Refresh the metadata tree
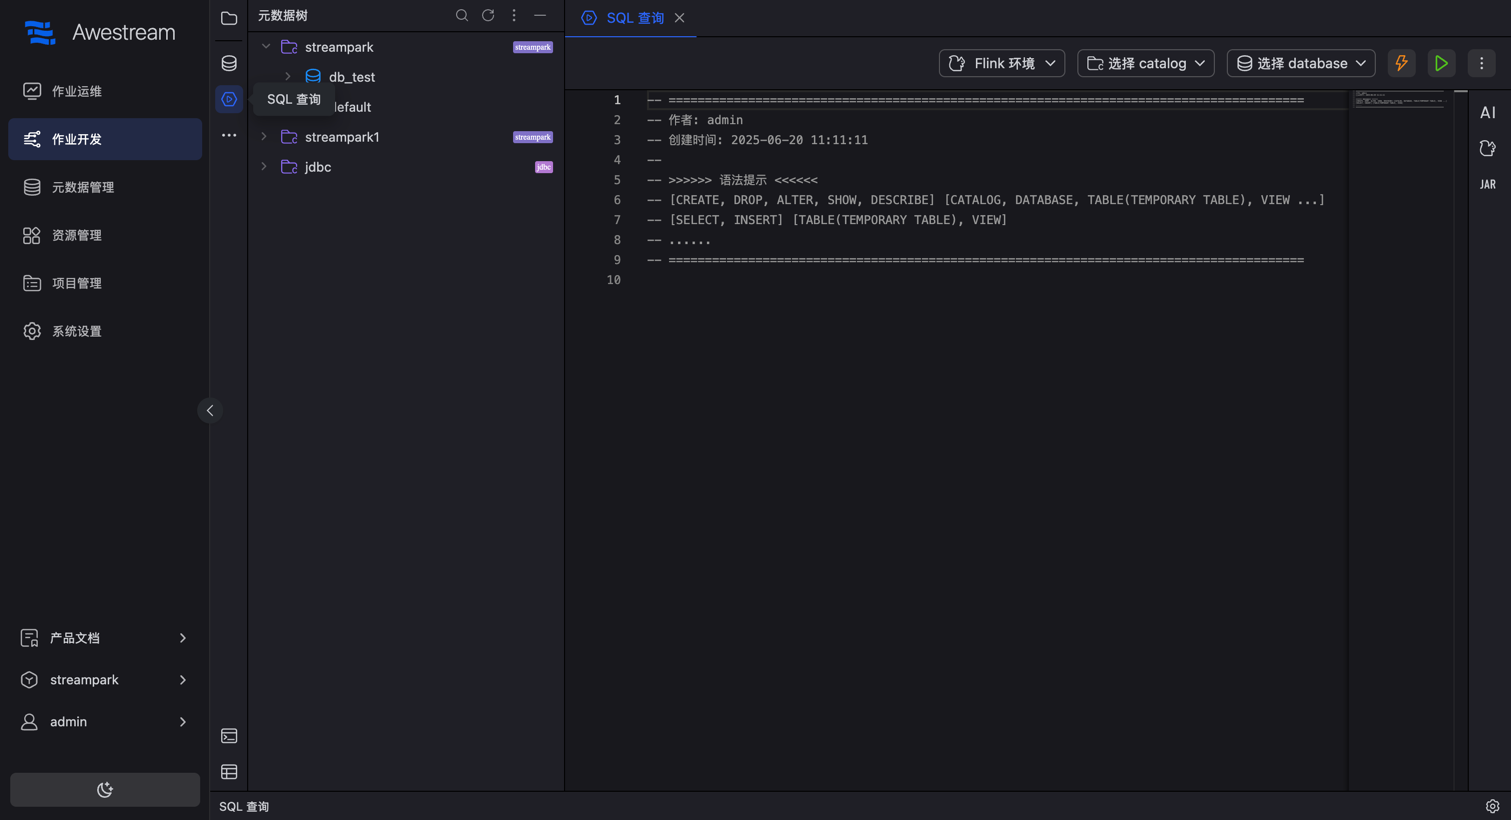Screen dimensions: 1511x820 point(488,16)
